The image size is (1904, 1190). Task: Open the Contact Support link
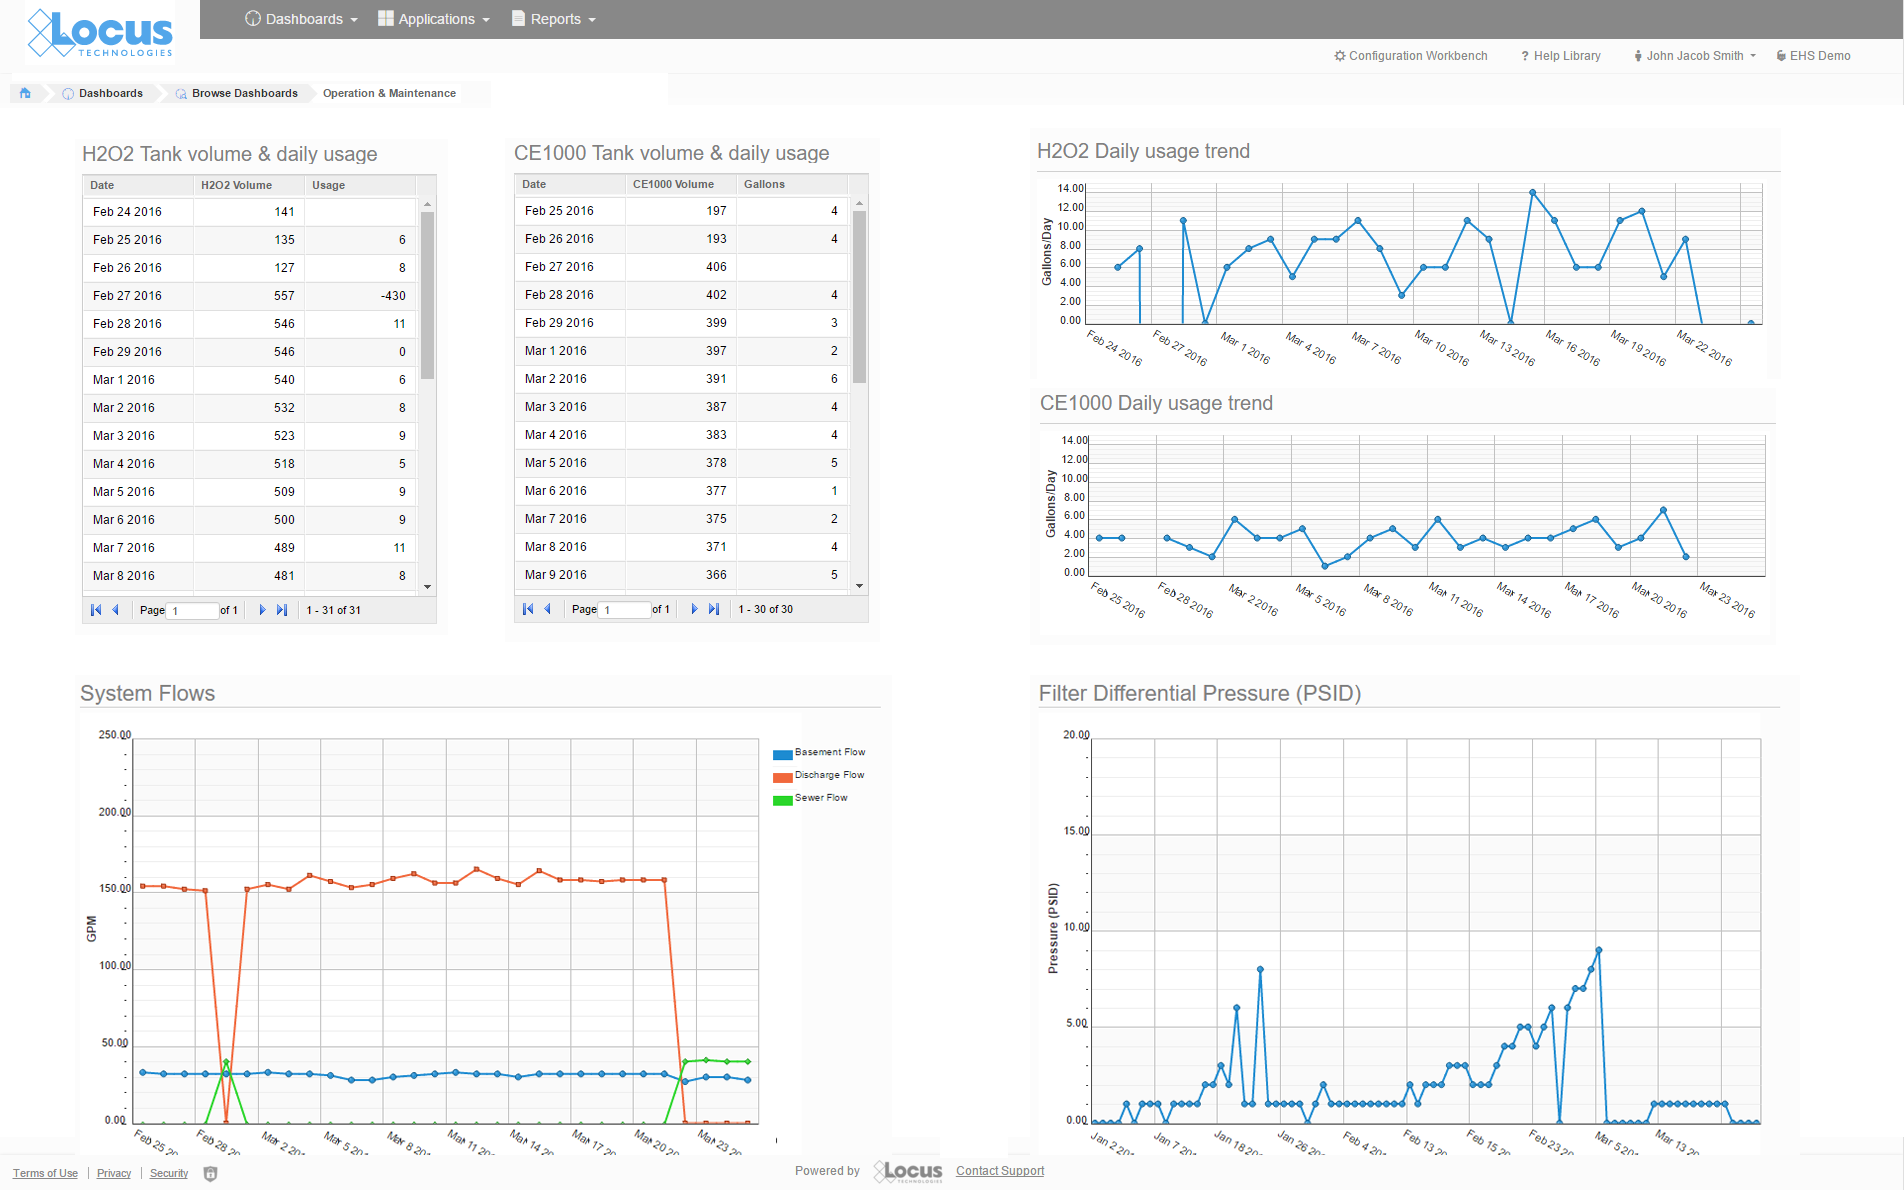[x=999, y=1170]
